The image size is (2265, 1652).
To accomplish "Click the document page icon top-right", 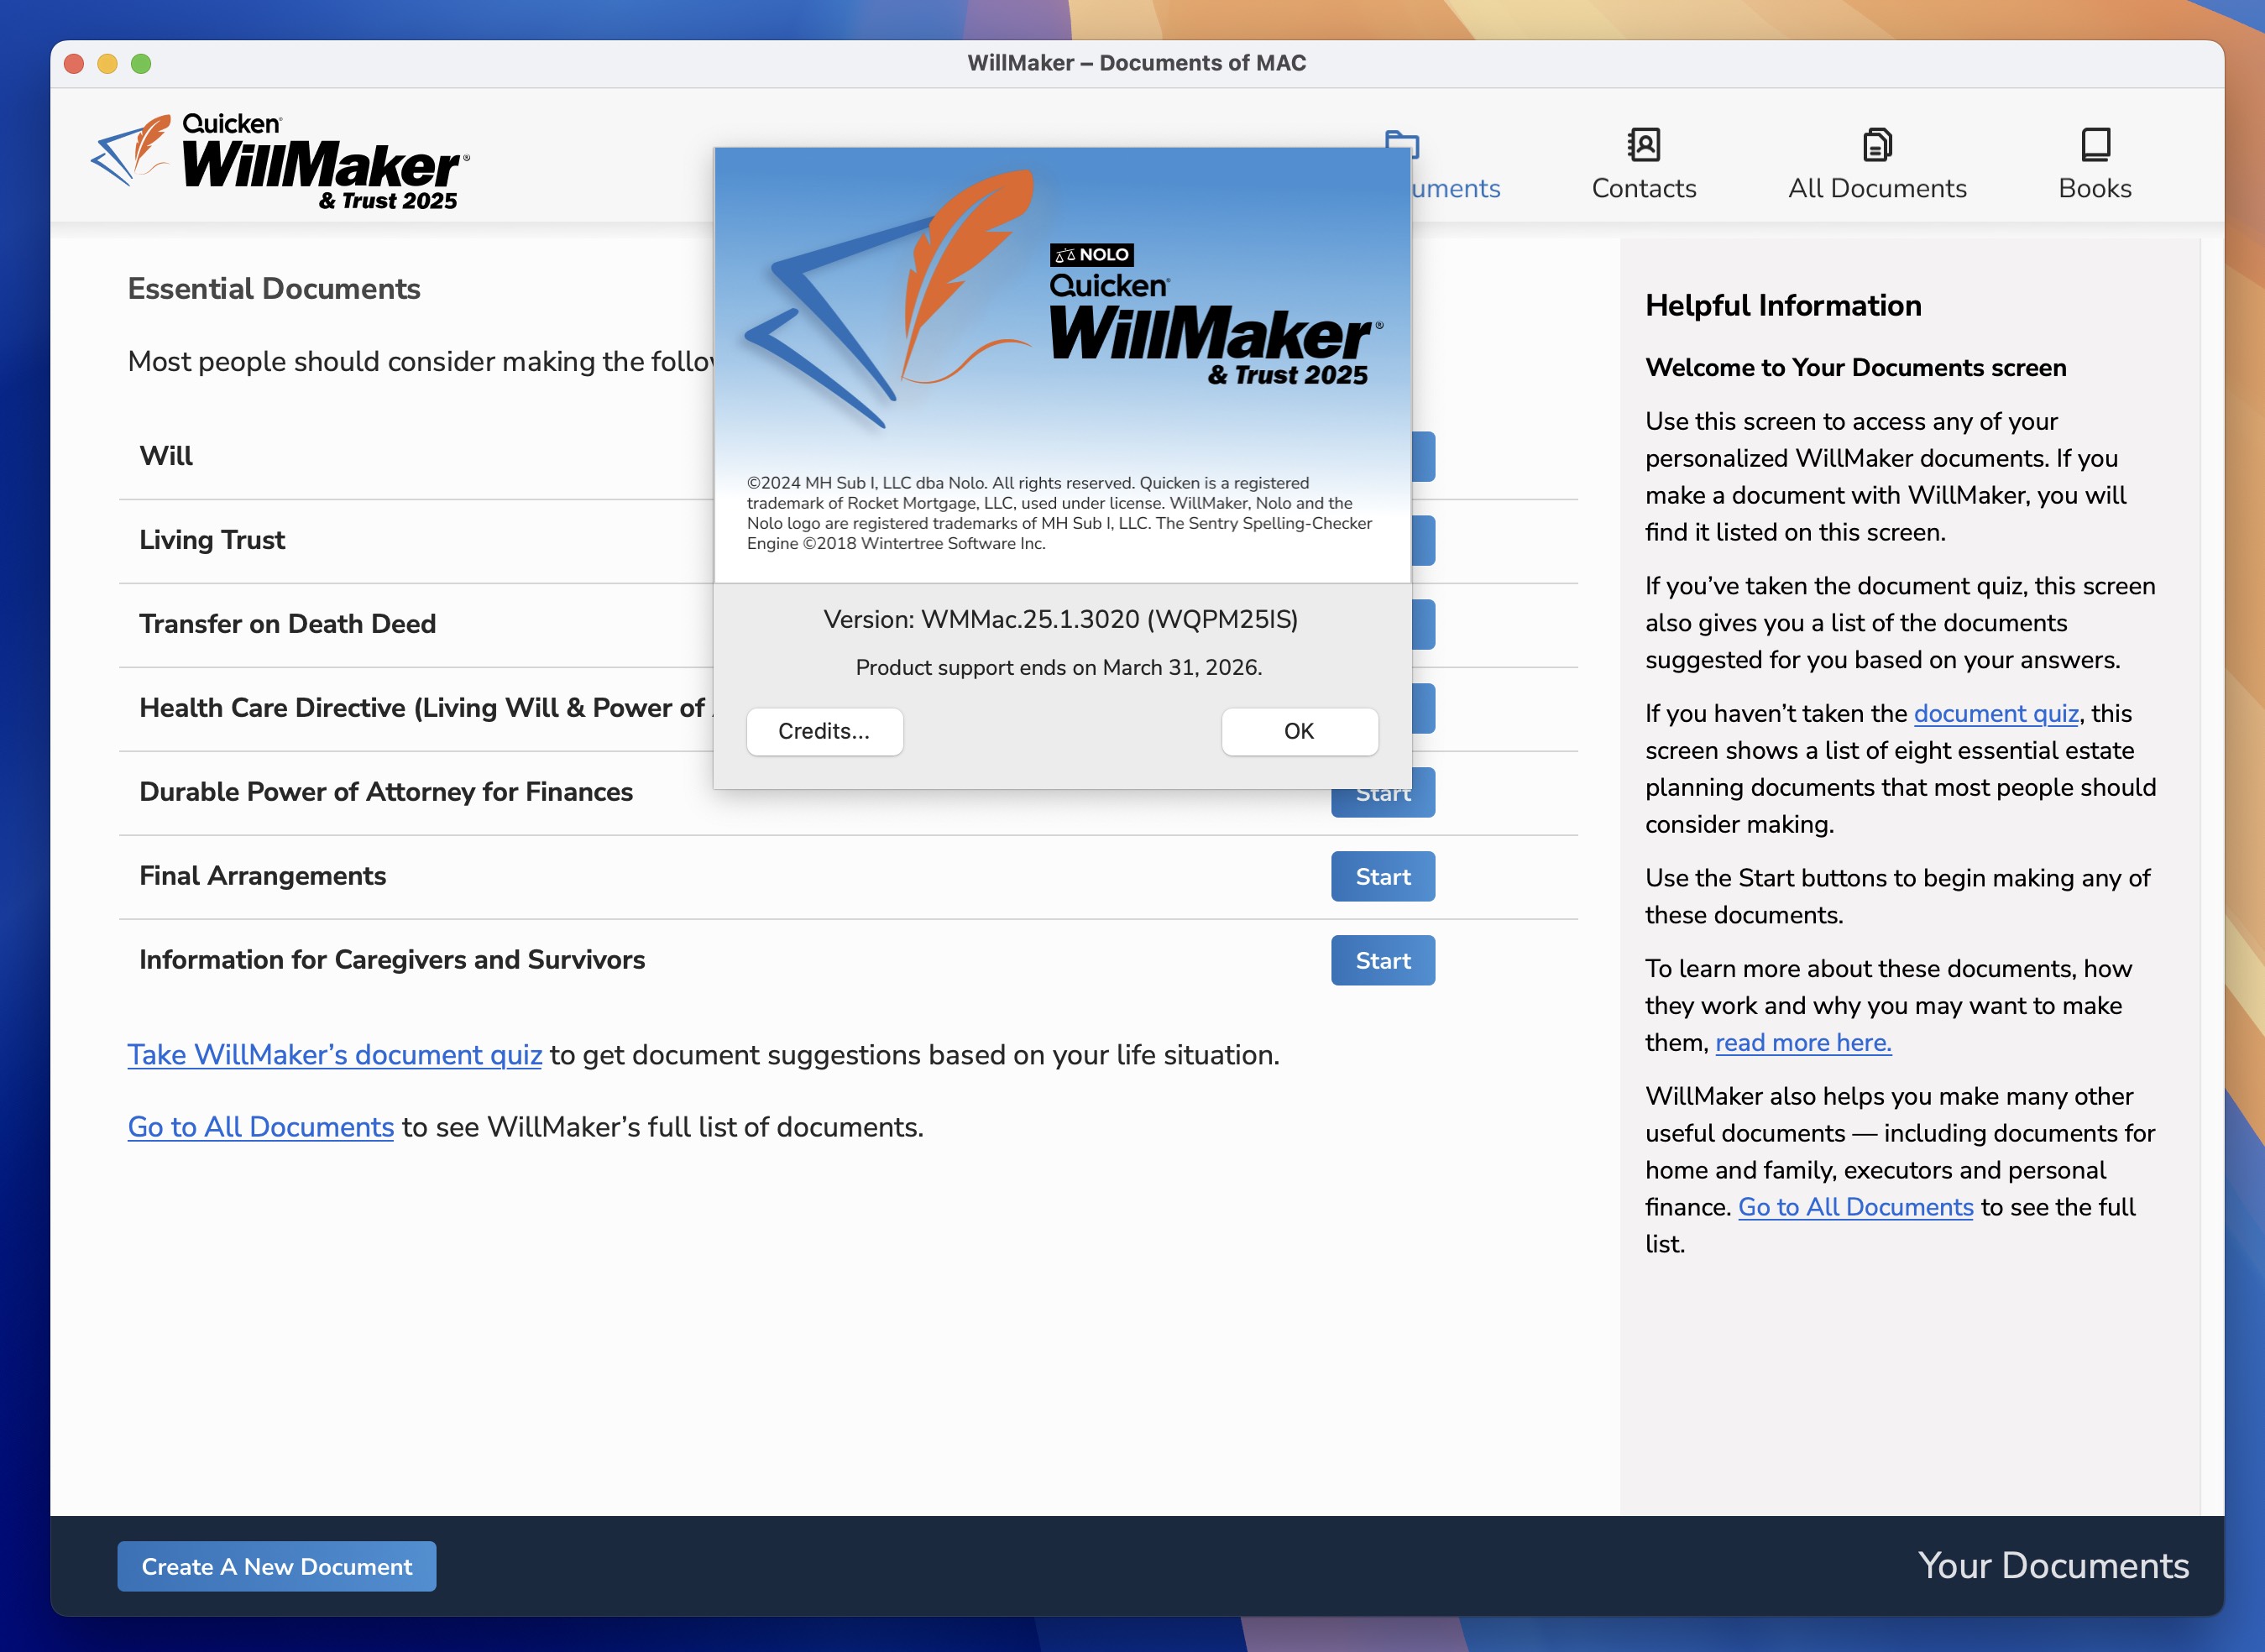I will pyautogui.click(x=1878, y=144).
